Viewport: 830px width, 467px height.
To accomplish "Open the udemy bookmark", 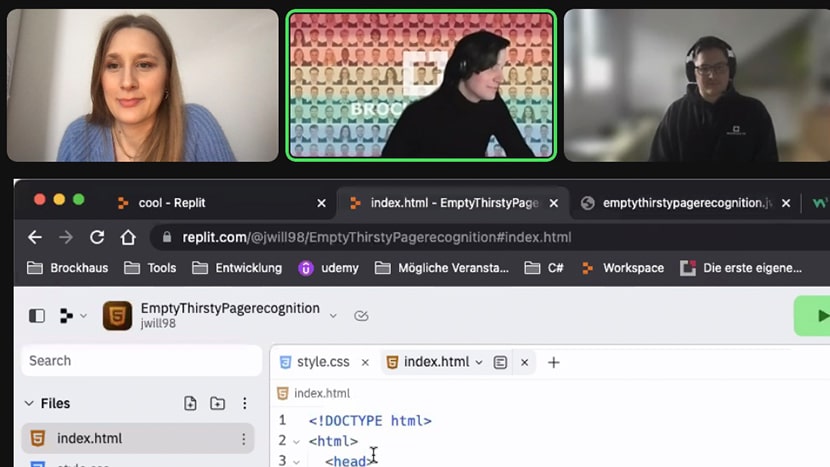I will pyautogui.click(x=328, y=268).
